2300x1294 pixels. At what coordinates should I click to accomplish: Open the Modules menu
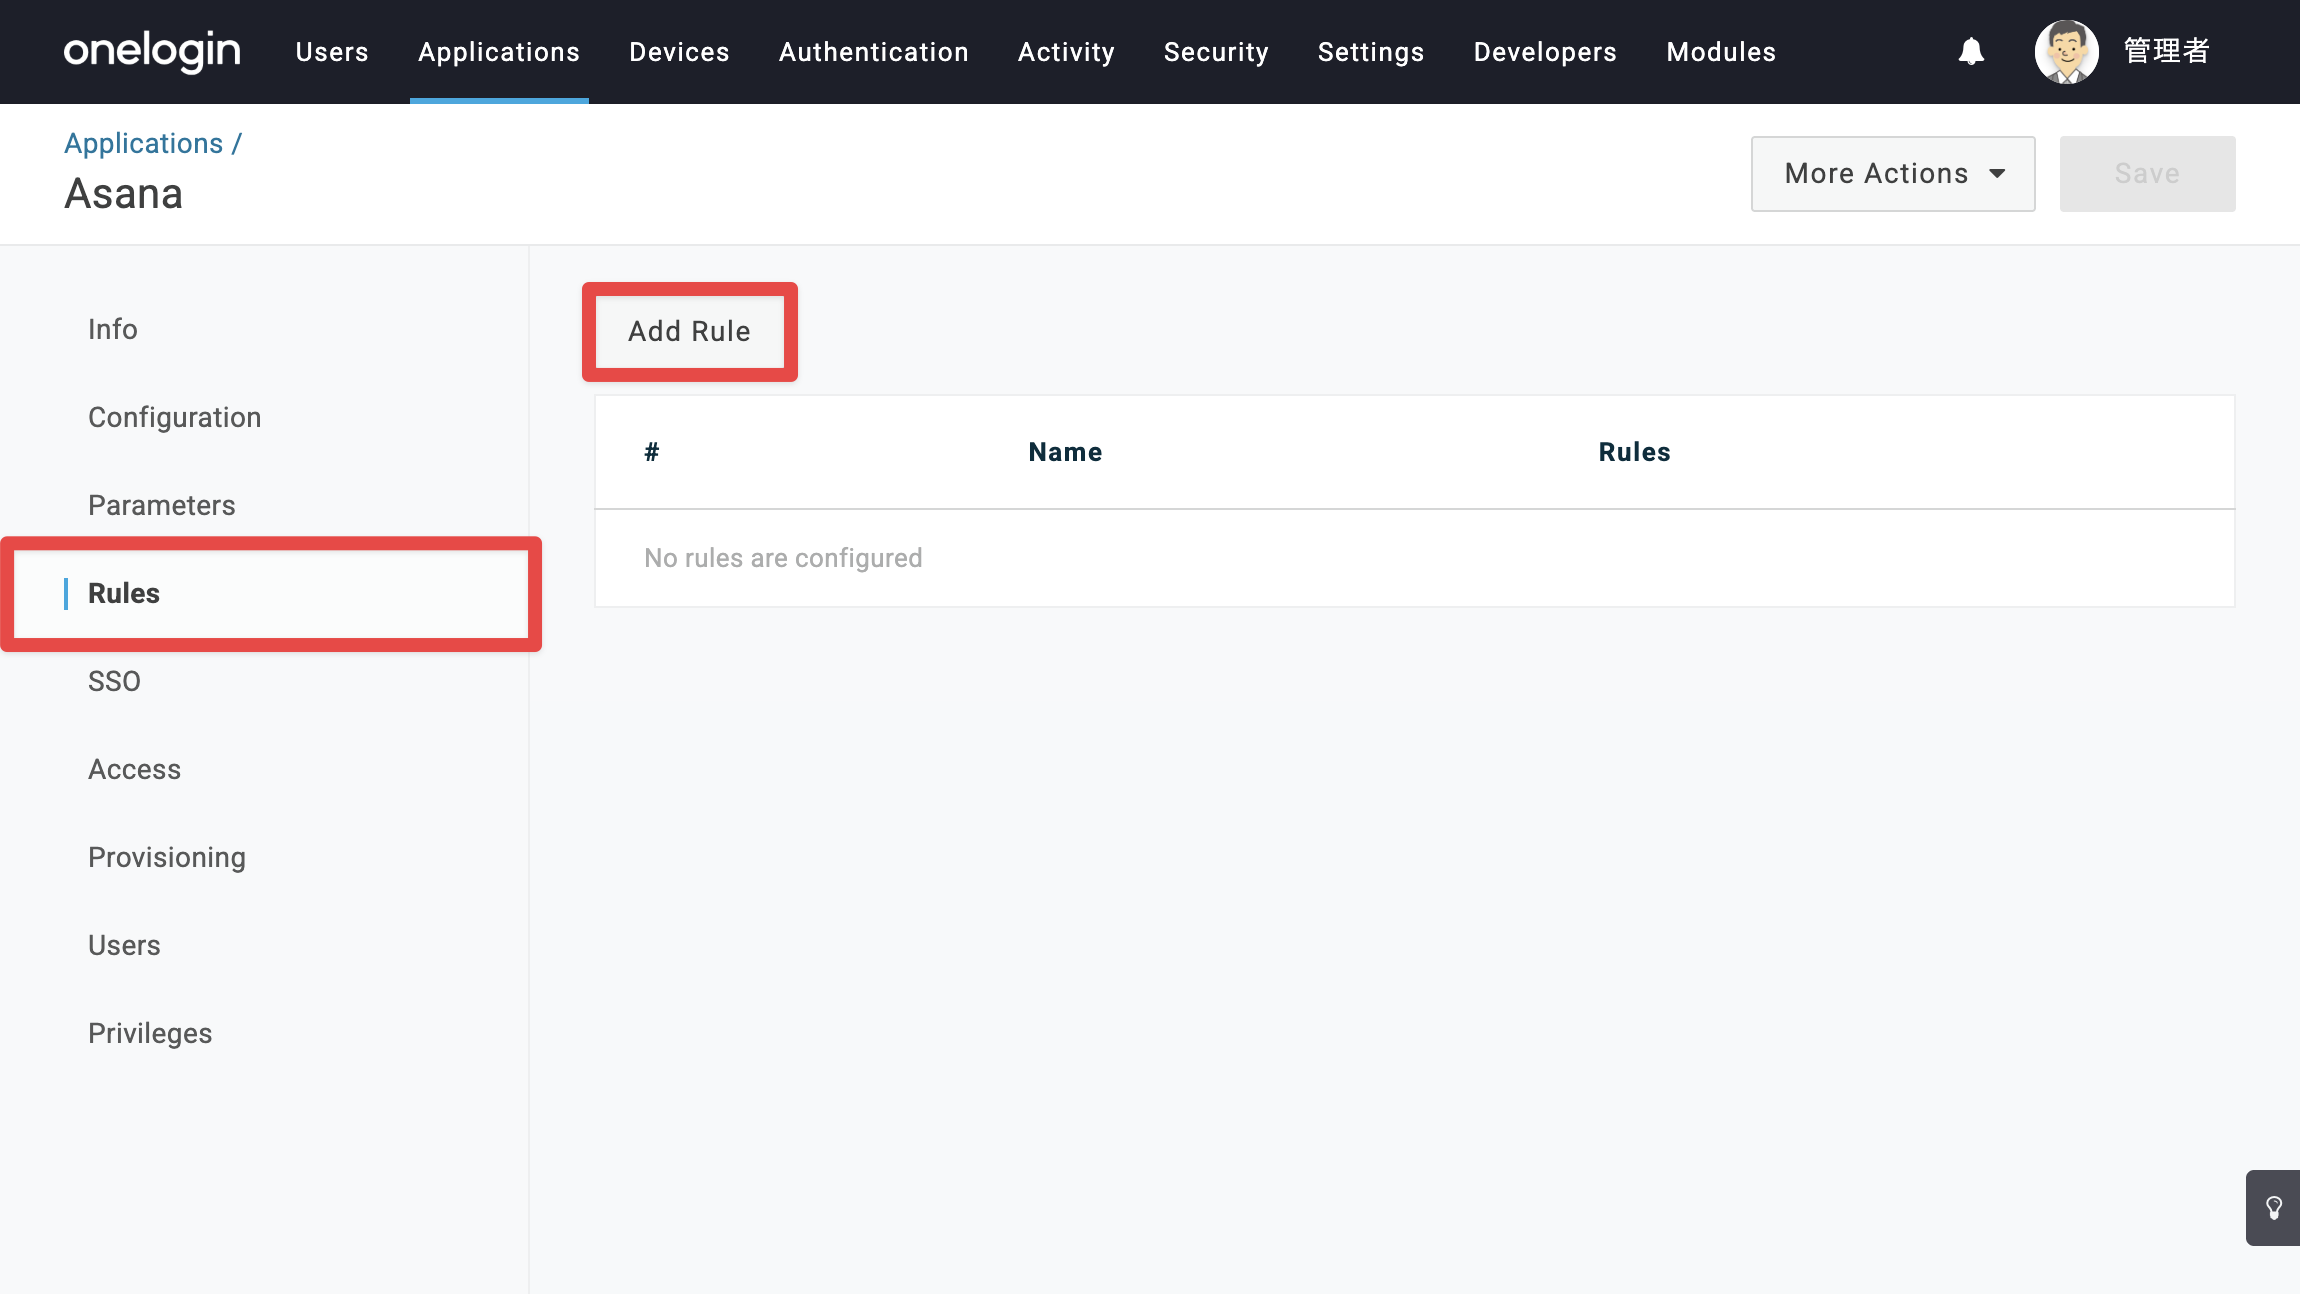coord(1721,52)
